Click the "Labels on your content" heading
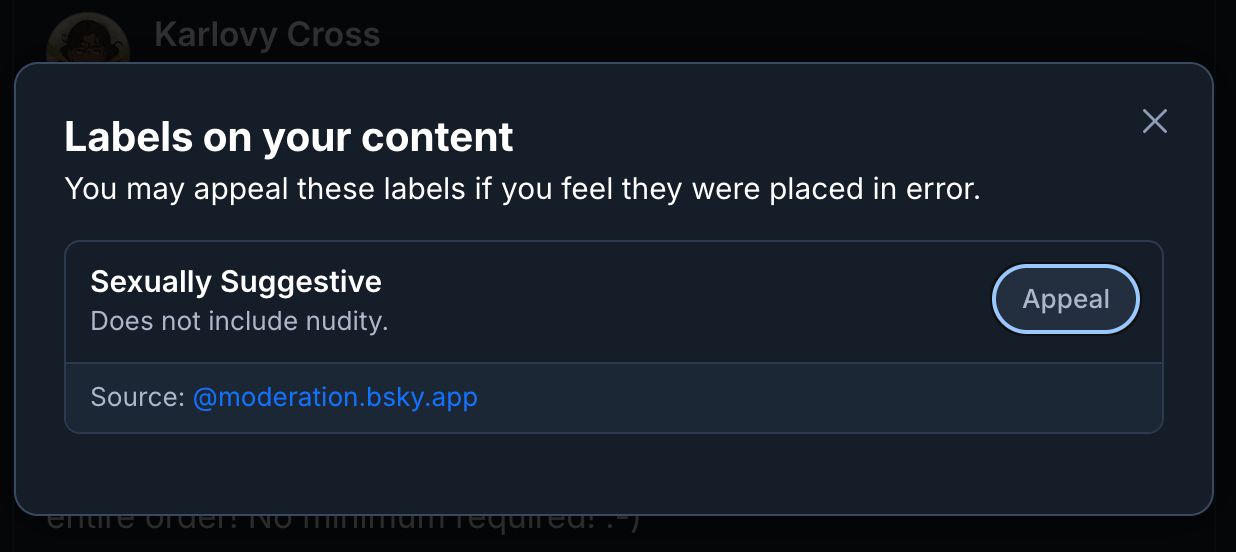The image size is (1236, 552). point(289,137)
